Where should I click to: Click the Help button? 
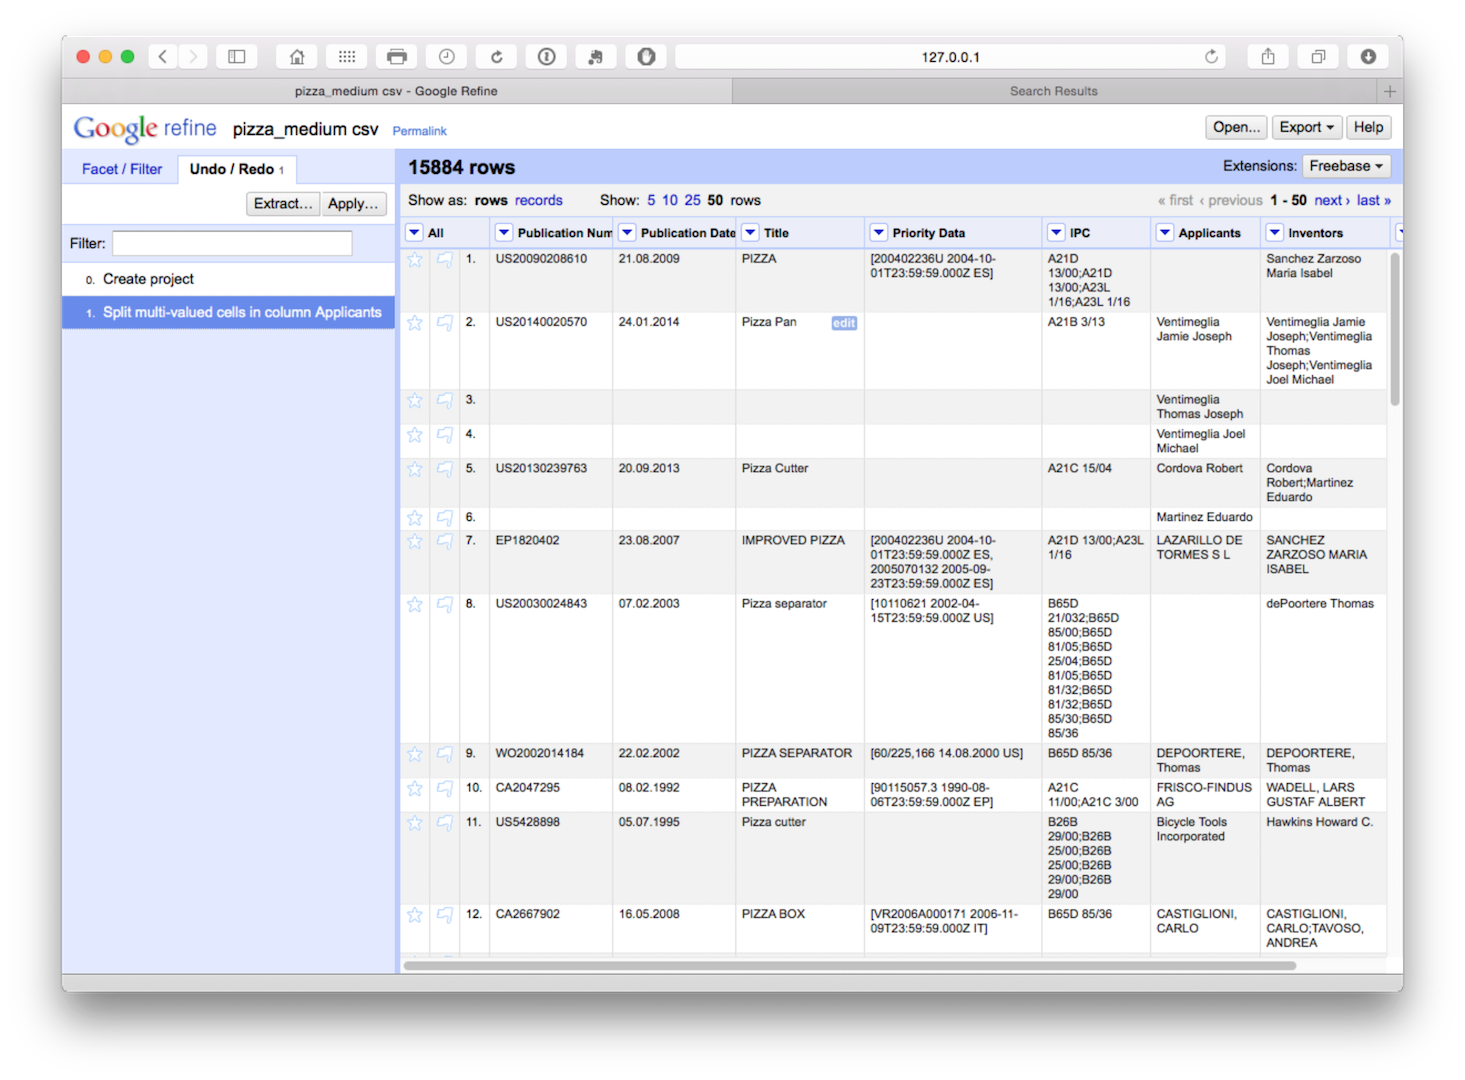coord(1368,127)
